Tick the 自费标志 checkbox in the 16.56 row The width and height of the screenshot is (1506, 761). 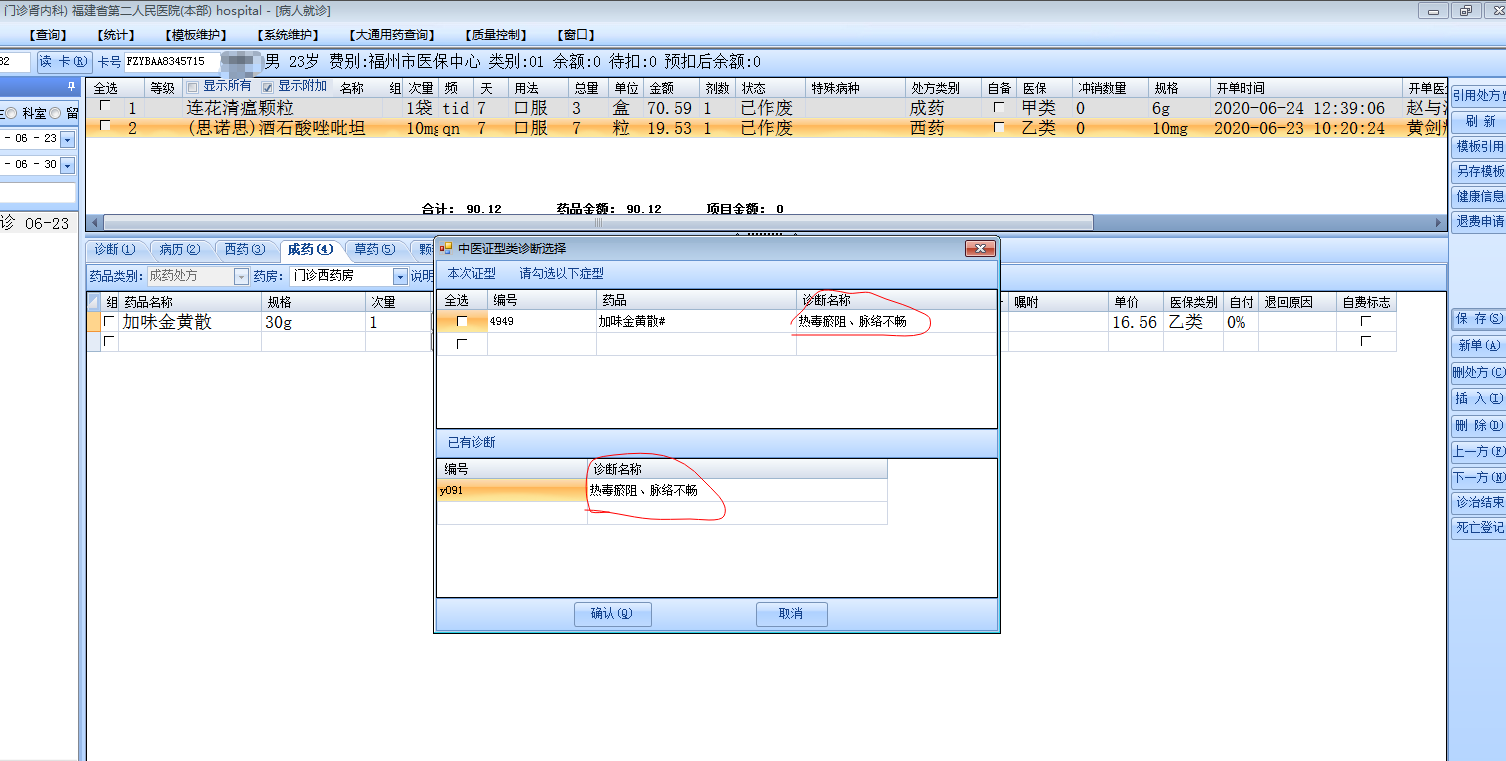(x=1365, y=322)
